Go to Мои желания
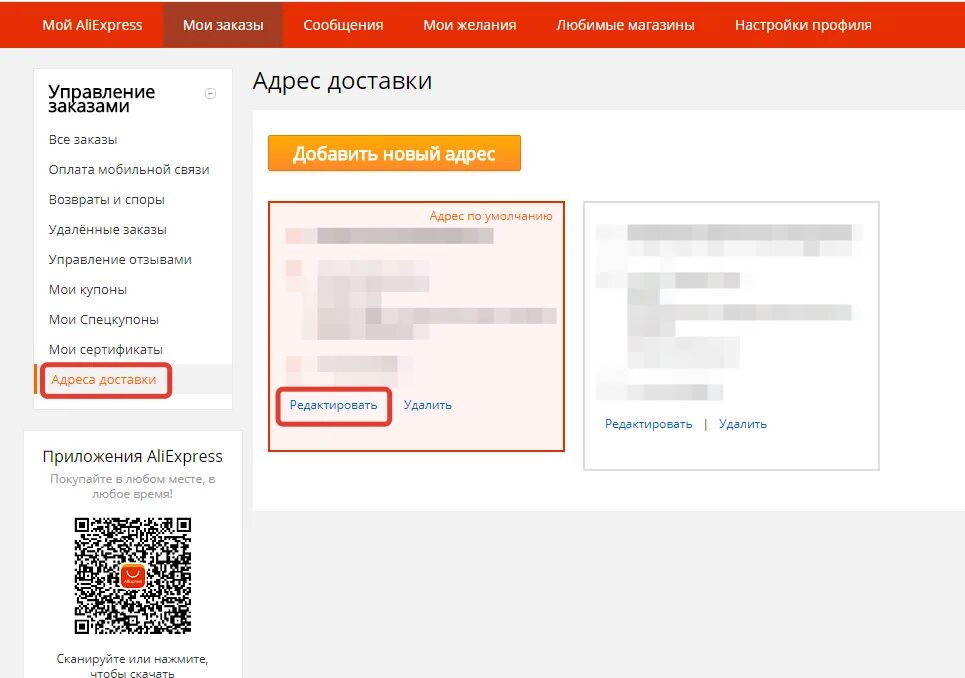Screen dimensions: 965x678 pyautogui.click(x=469, y=24)
